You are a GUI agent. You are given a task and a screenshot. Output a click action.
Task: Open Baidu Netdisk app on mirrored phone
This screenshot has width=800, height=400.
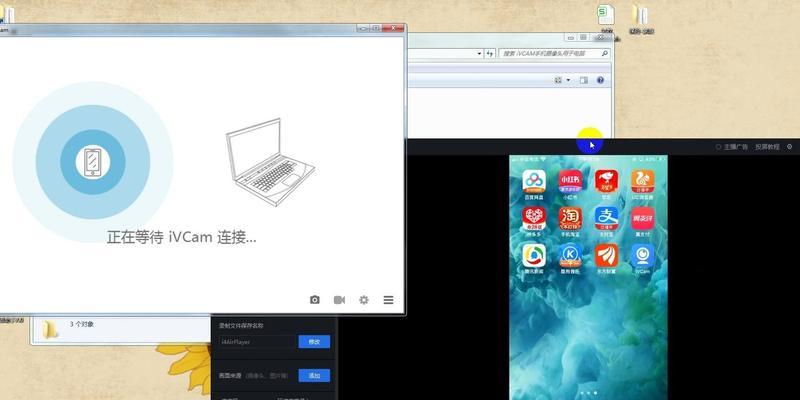[x=534, y=182]
